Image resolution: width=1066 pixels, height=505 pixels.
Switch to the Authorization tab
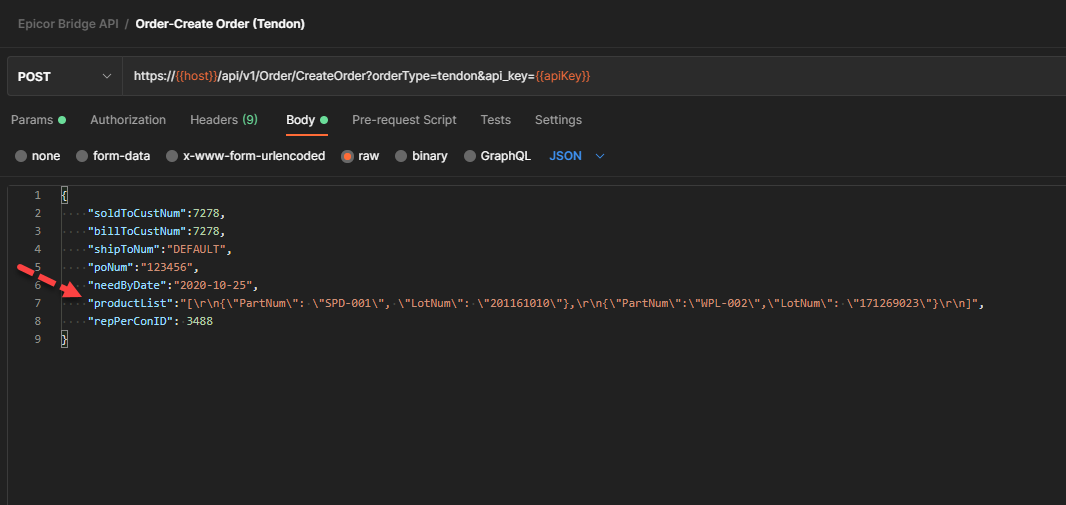coord(128,120)
